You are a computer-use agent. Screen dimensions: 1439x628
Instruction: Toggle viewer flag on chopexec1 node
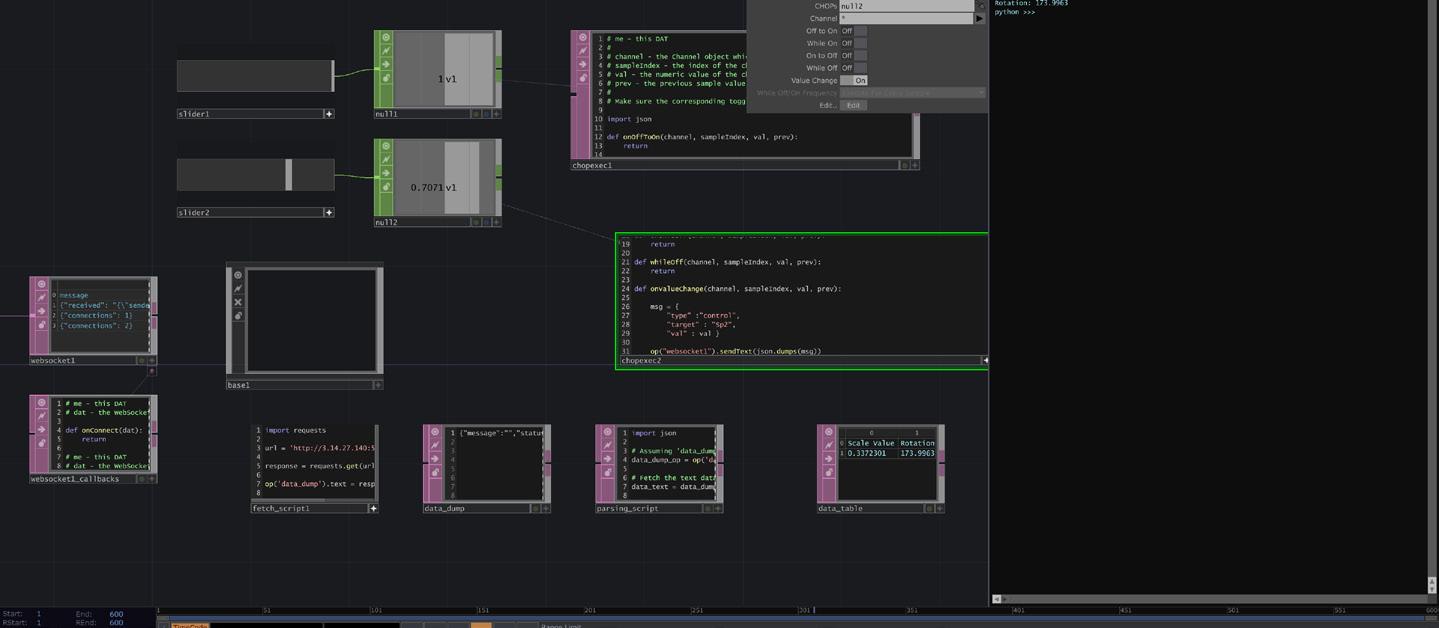coord(583,38)
